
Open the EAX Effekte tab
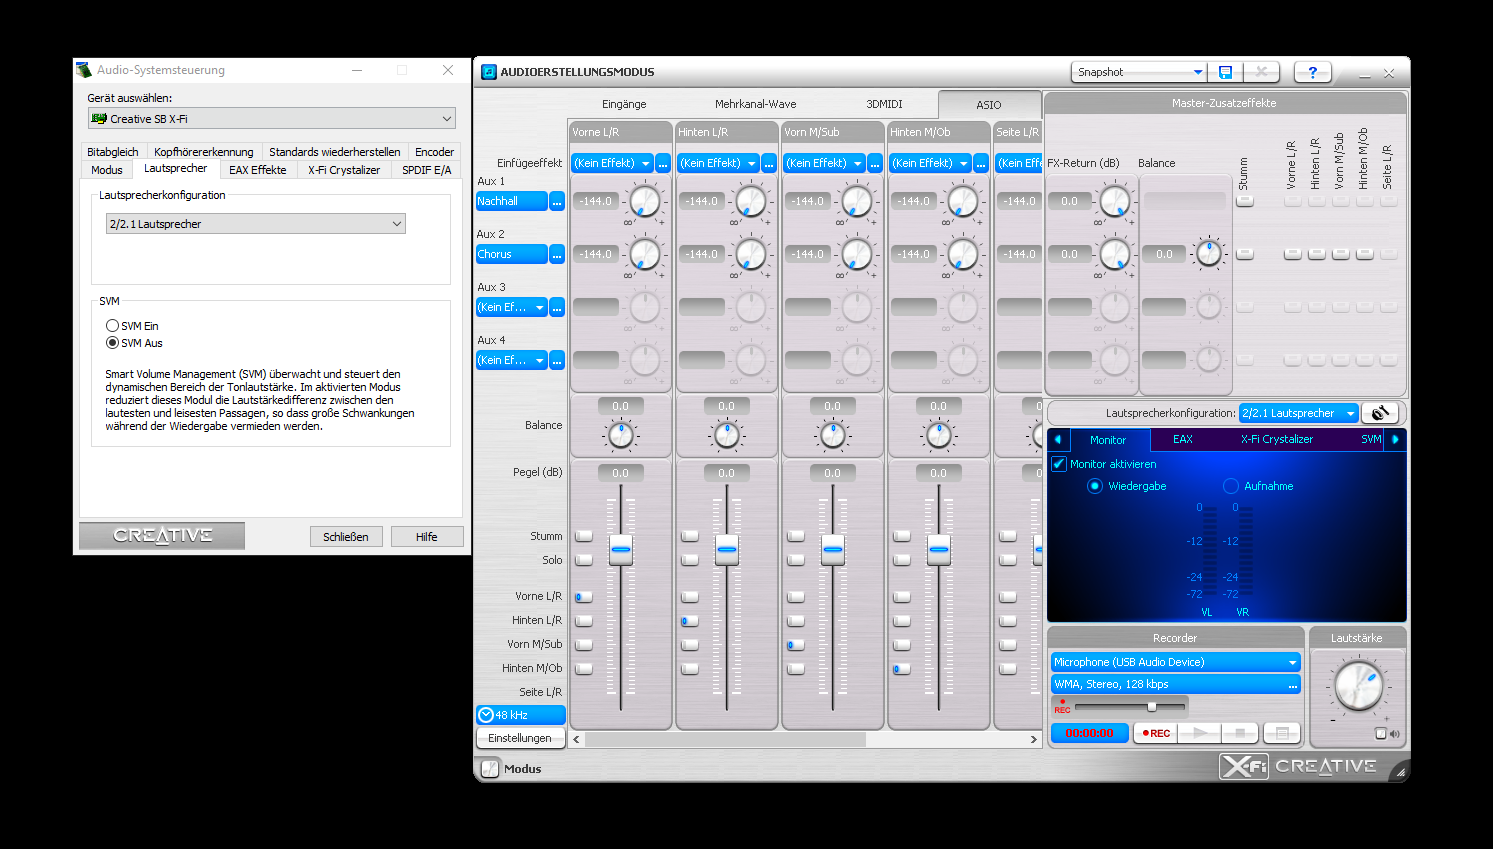(x=257, y=170)
